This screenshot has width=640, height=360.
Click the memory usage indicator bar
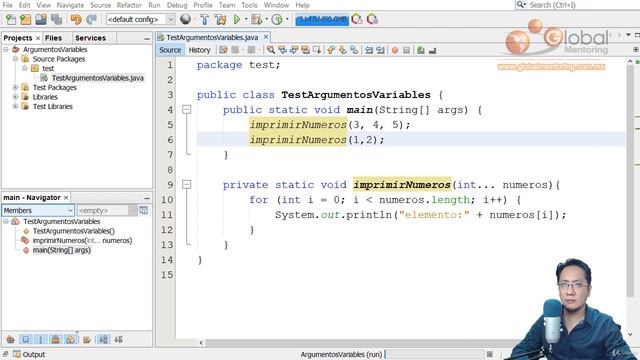point(322,19)
